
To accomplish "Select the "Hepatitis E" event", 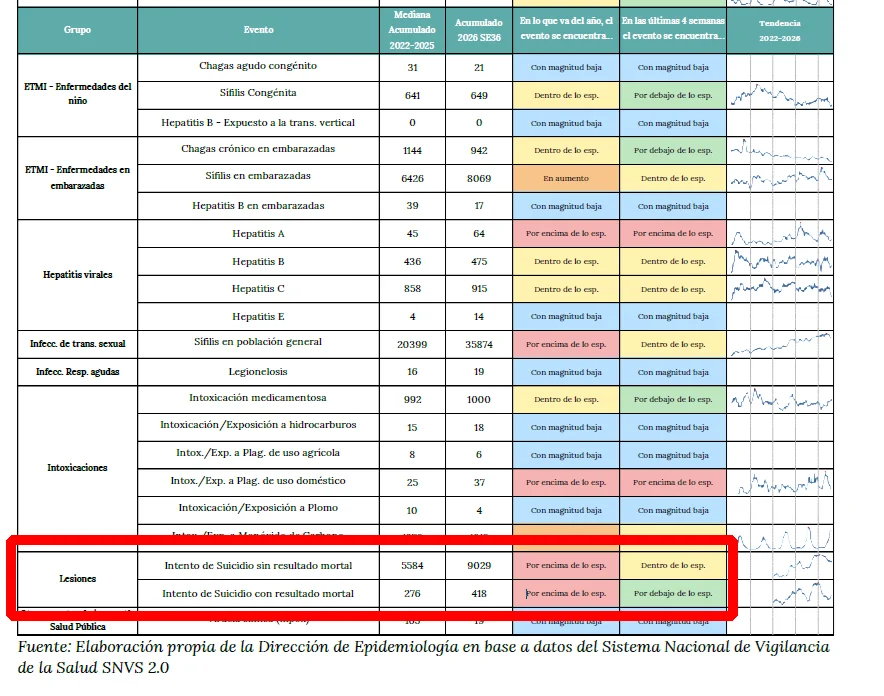I will (x=258, y=317).
